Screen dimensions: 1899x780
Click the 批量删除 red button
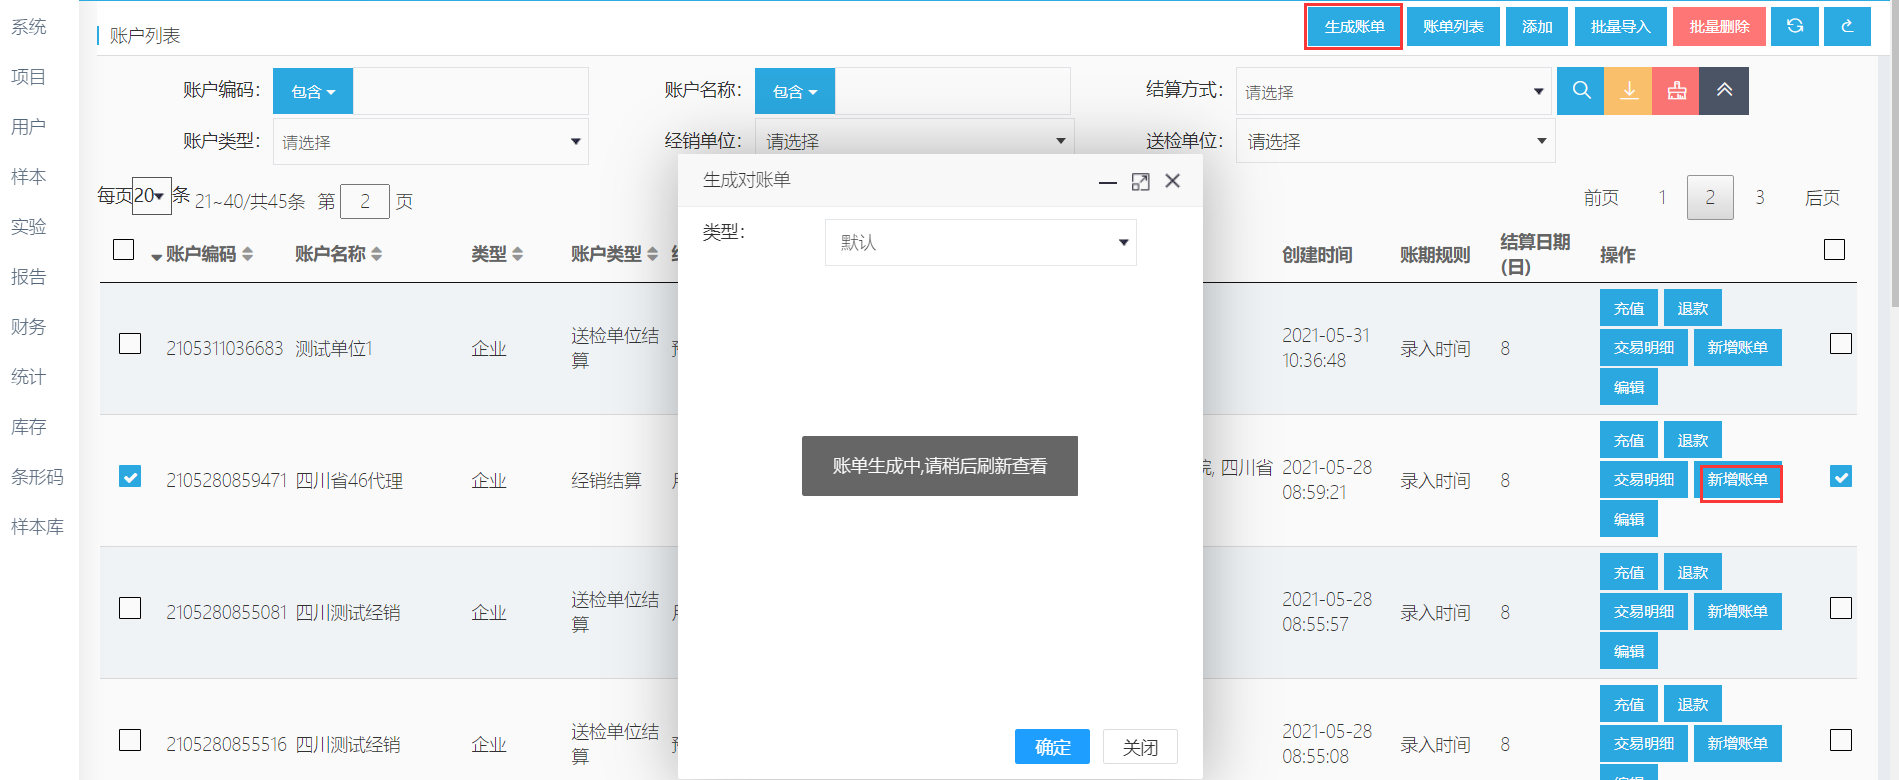[1719, 27]
